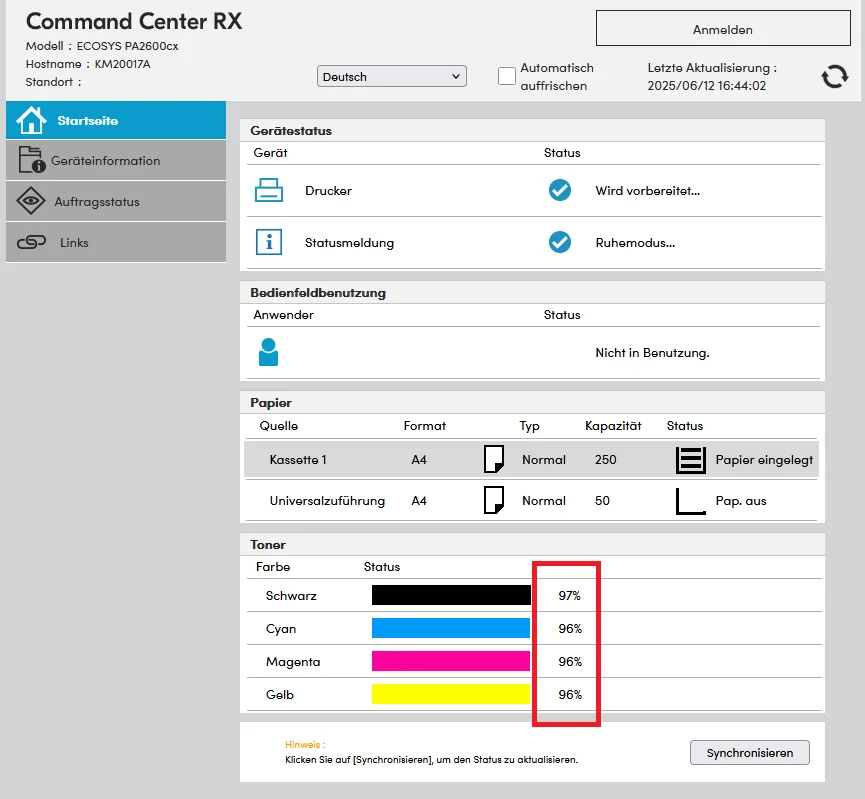Click the Startseite home icon
Screen dimensions: 865x799
point(31,120)
